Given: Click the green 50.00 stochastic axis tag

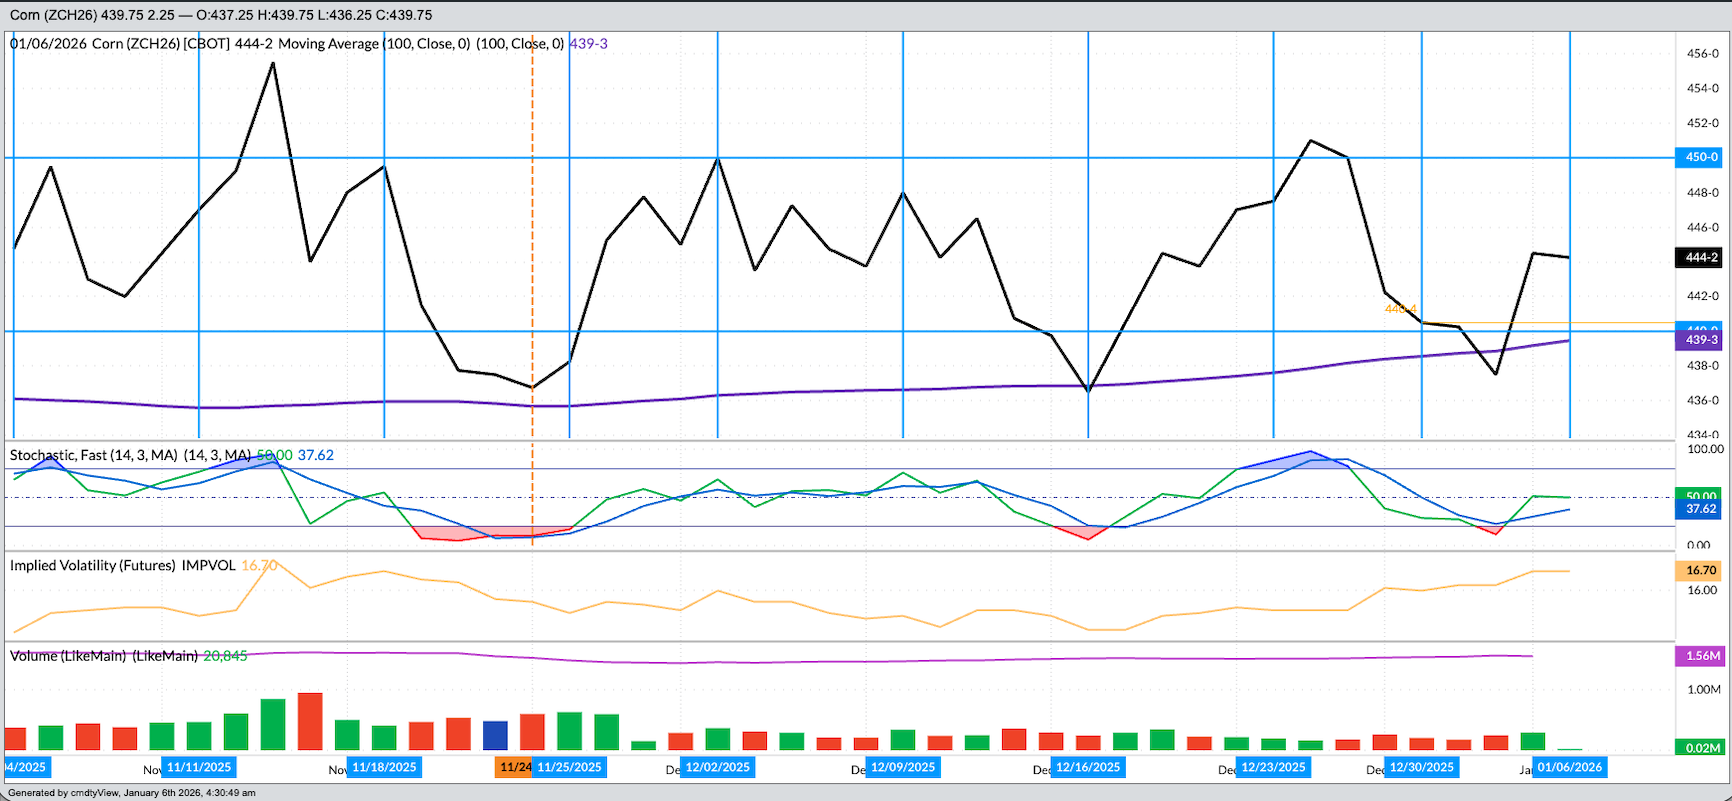Looking at the screenshot, I should click(1700, 496).
